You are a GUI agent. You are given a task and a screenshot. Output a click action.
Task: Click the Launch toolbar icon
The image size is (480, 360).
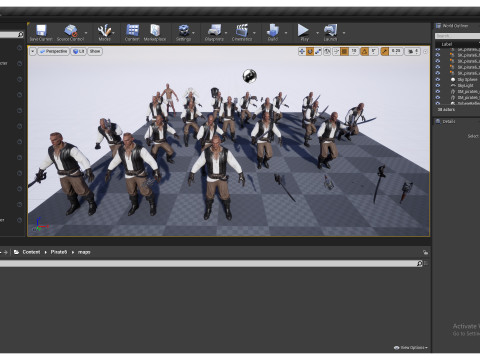pos(330,33)
